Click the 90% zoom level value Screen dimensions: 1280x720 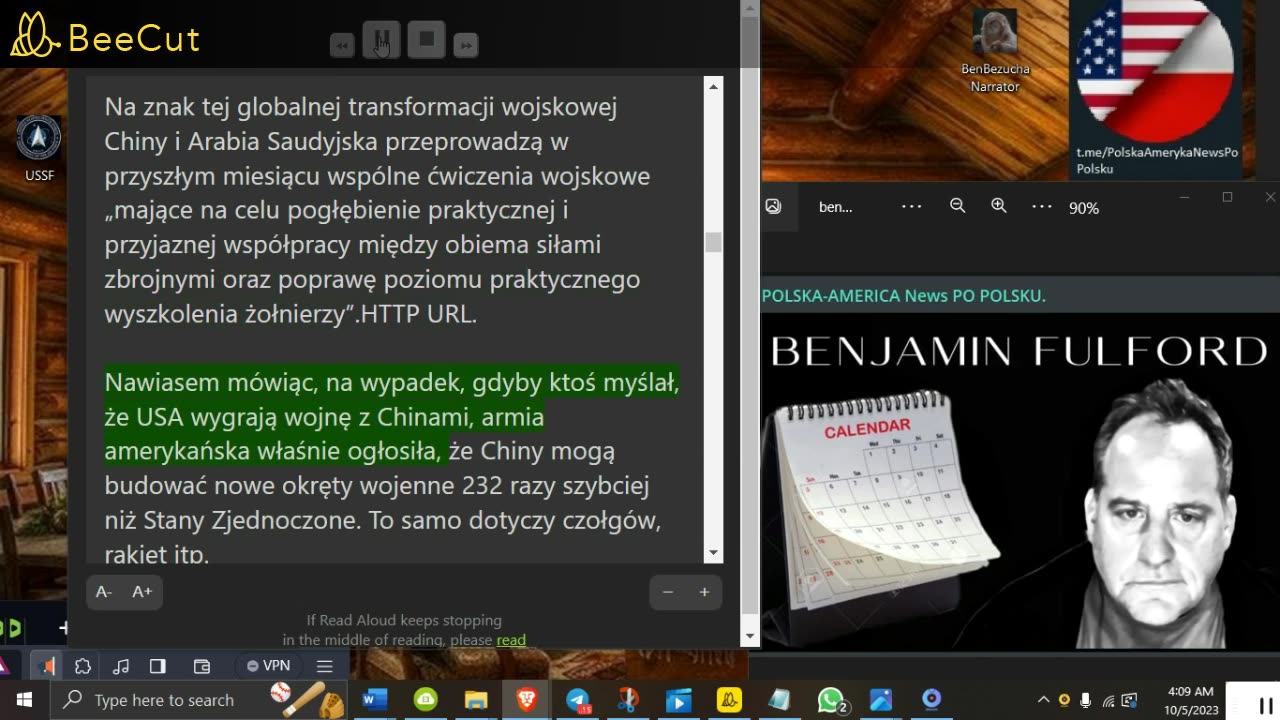point(1084,208)
